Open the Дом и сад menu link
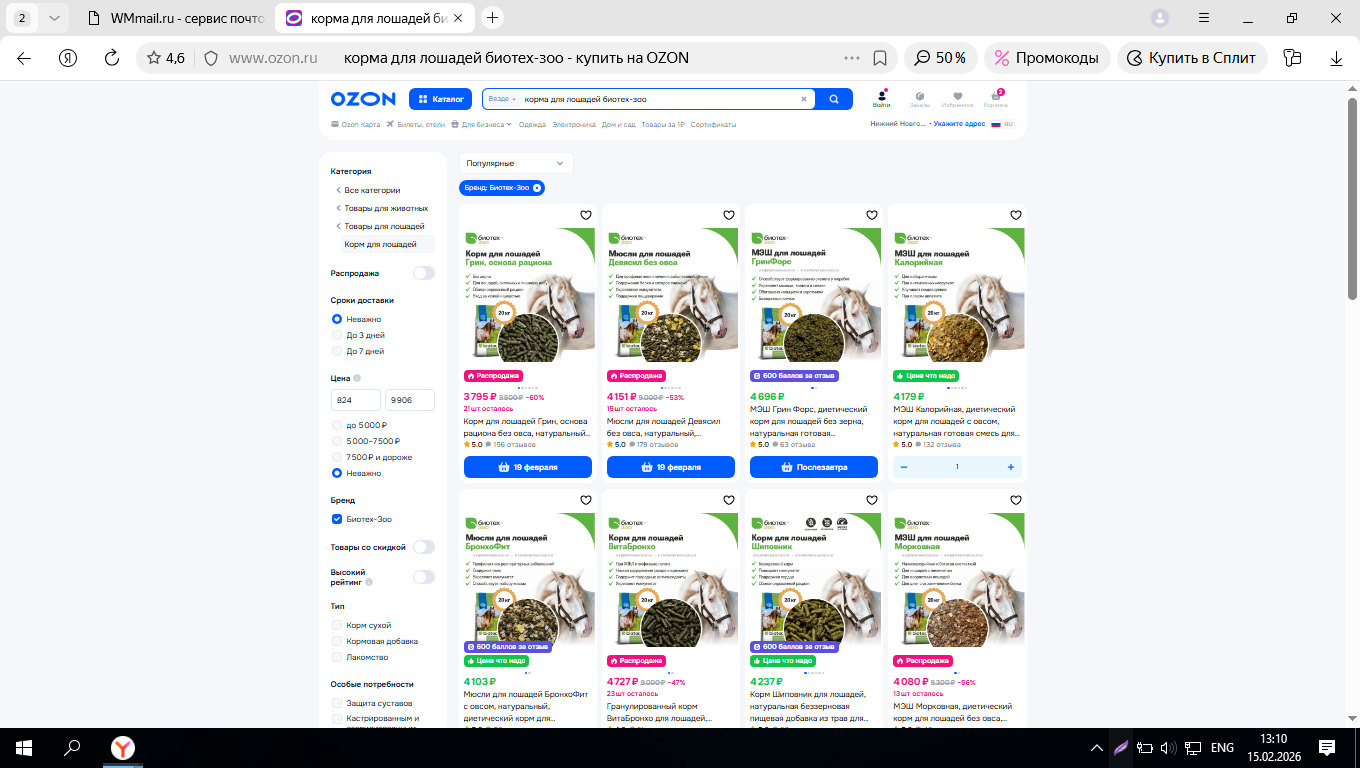This screenshot has width=1360, height=768. pyautogui.click(x=619, y=125)
